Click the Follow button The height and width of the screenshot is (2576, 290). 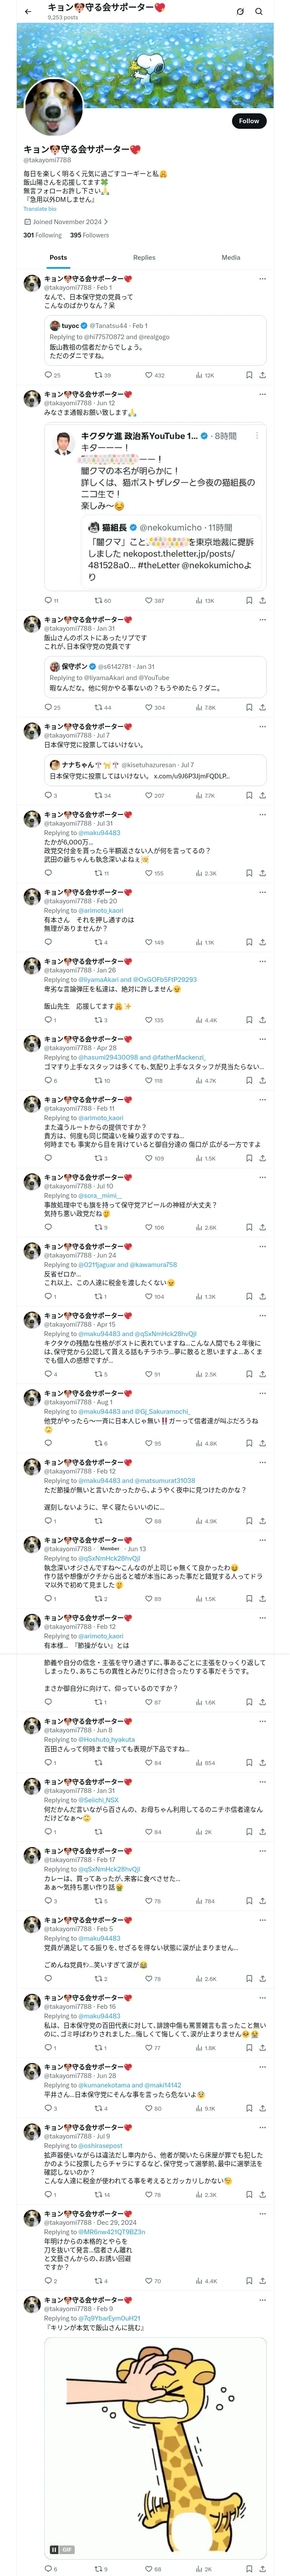[x=248, y=121]
